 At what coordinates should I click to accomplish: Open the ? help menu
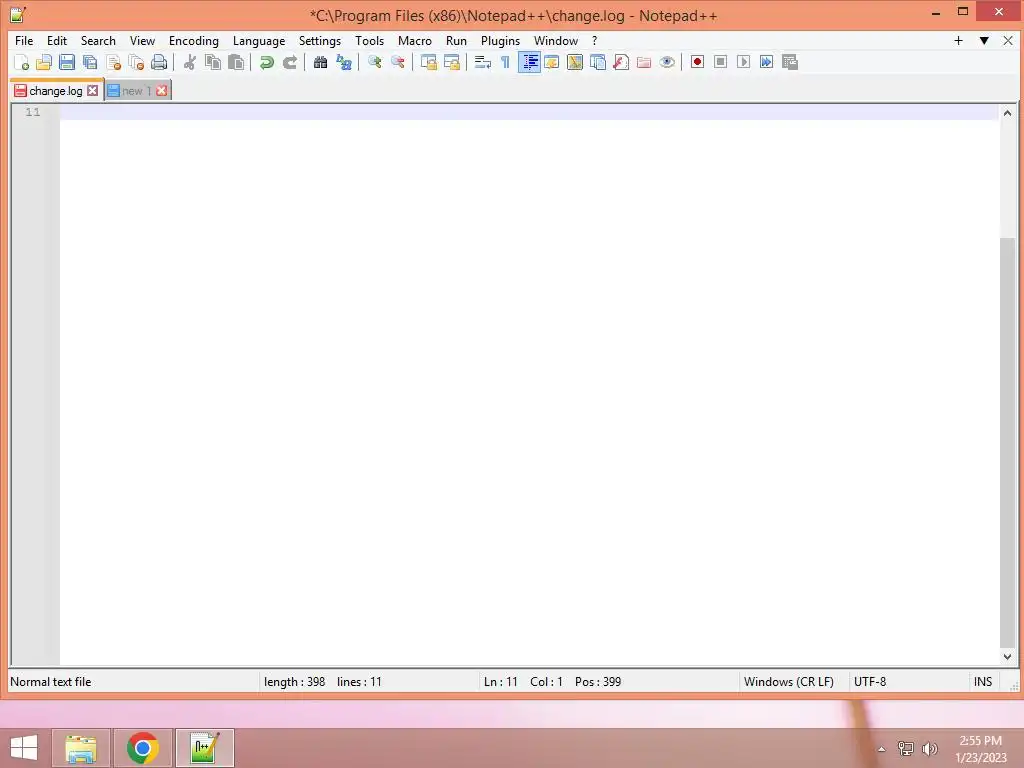tap(594, 40)
